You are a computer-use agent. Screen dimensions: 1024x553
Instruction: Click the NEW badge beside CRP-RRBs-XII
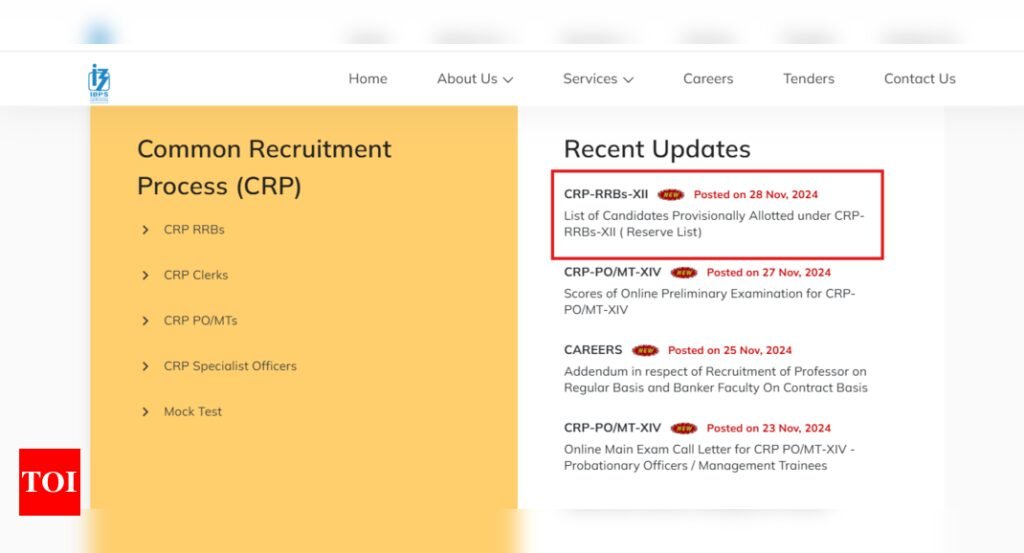[671, 195]
